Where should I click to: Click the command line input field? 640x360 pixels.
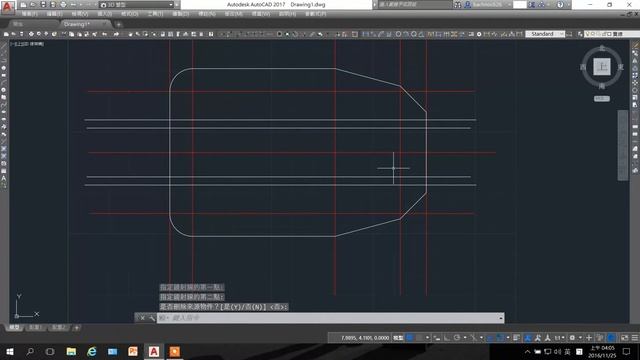pos(328,318)
